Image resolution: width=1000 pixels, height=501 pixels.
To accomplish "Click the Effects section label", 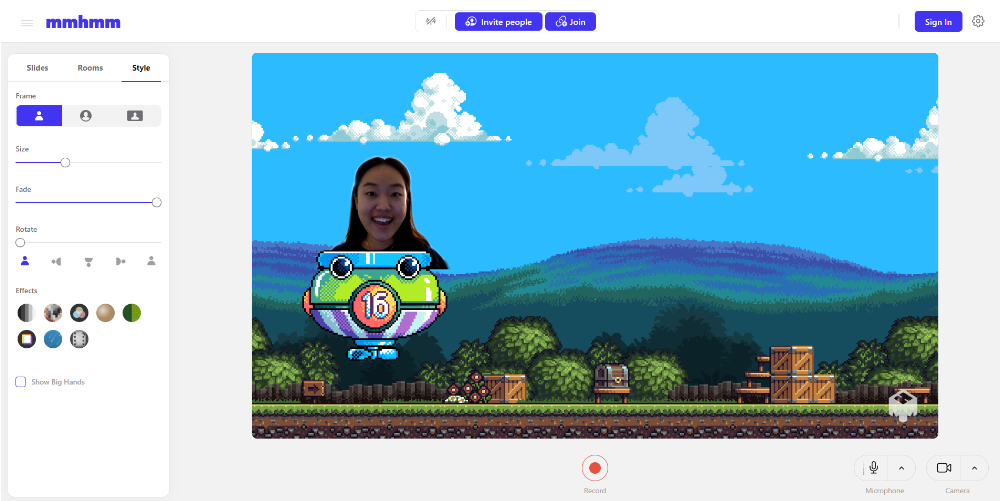I will coord(26,291).
